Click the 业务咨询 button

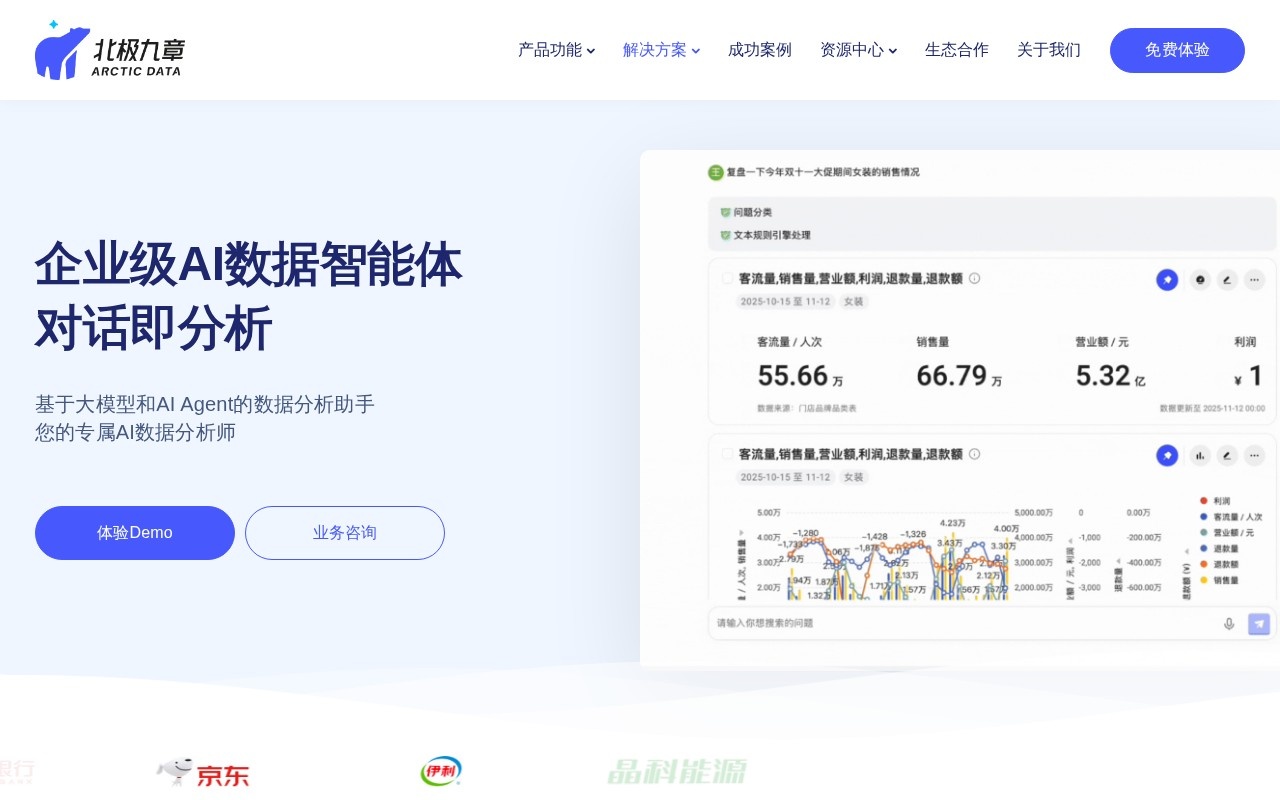(345, 533)
